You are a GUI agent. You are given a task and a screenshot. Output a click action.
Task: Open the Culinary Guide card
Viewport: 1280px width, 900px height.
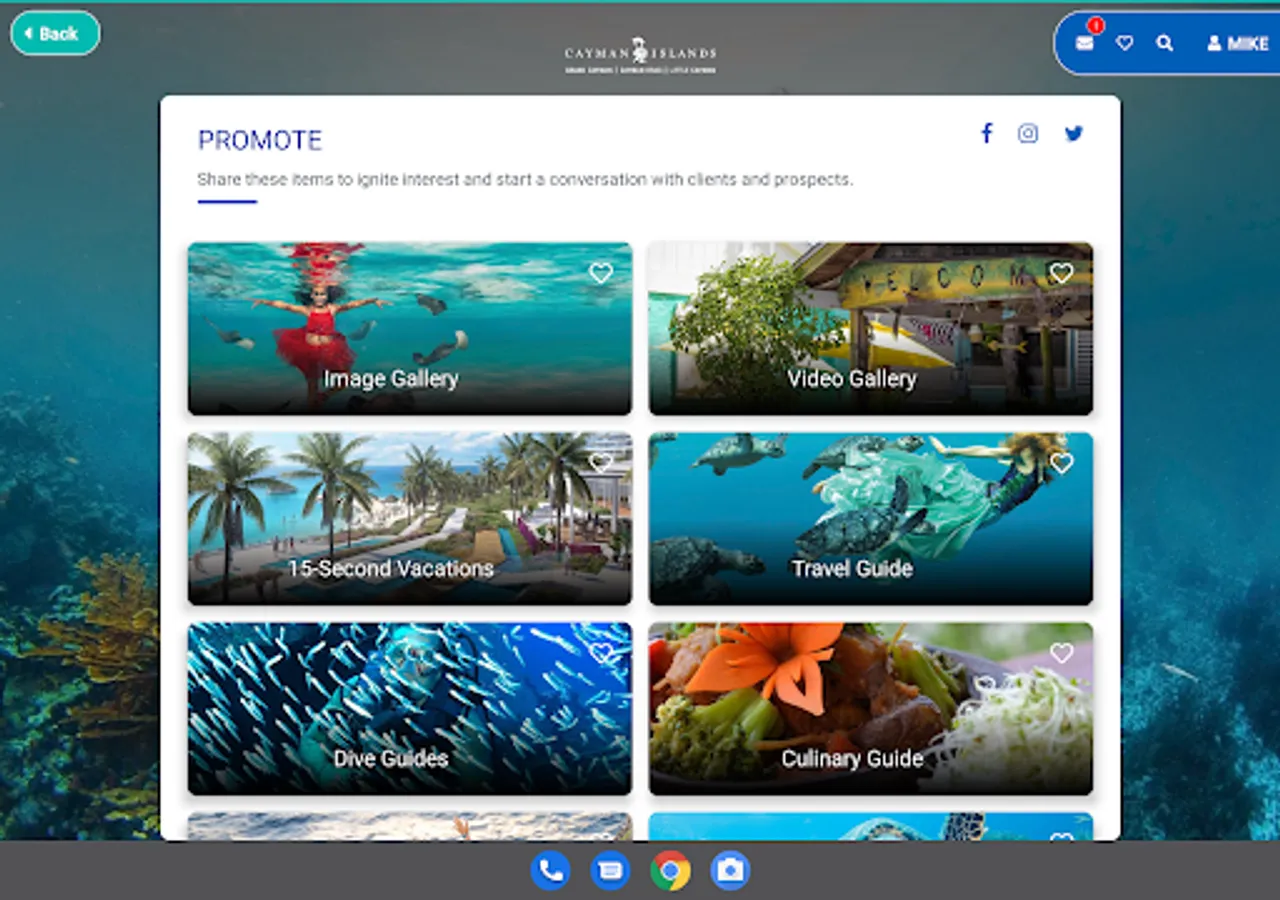coord(870,709)
